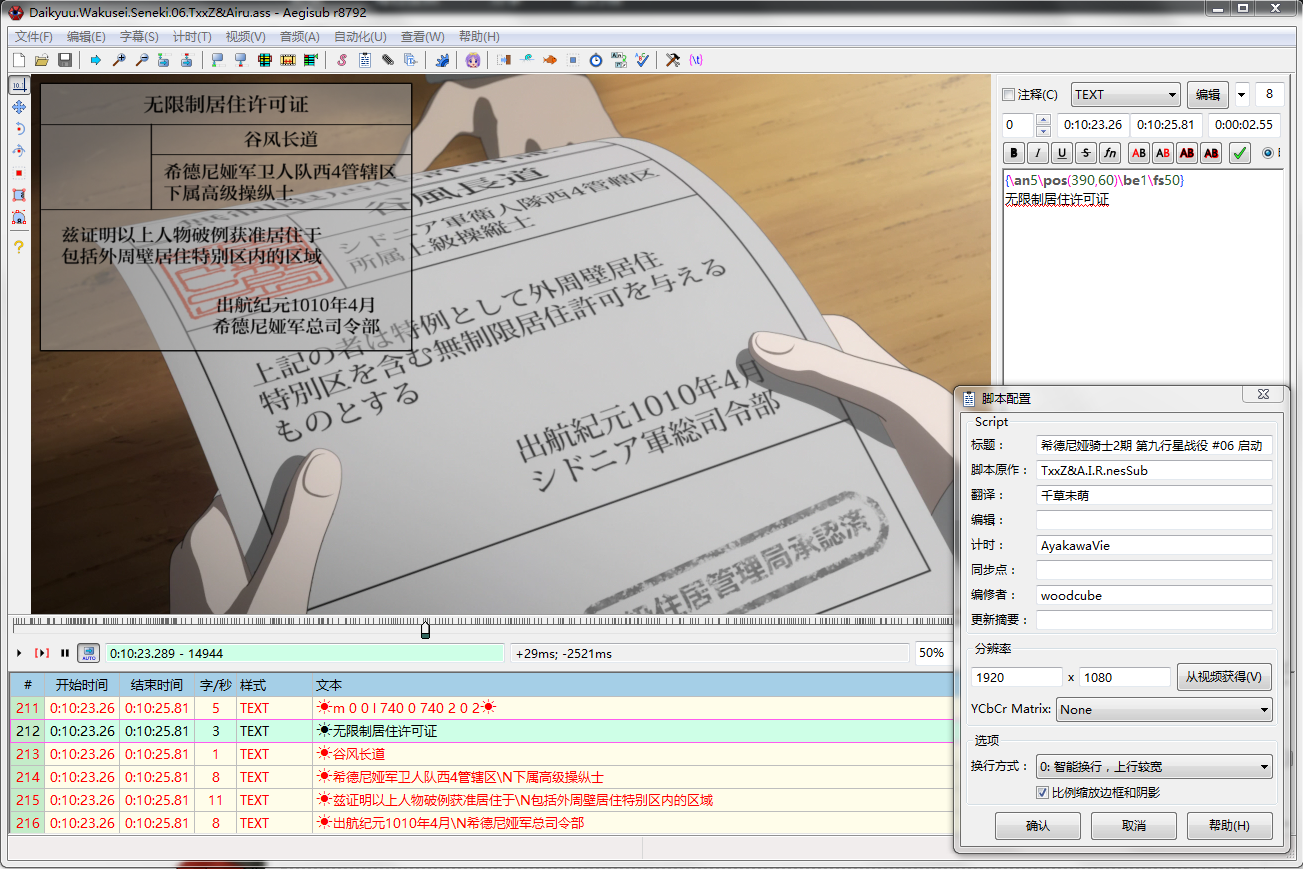Screen dimensions: 1303x869
Task: Select the Rotate on Z axis tool
Action: [18, 129]
